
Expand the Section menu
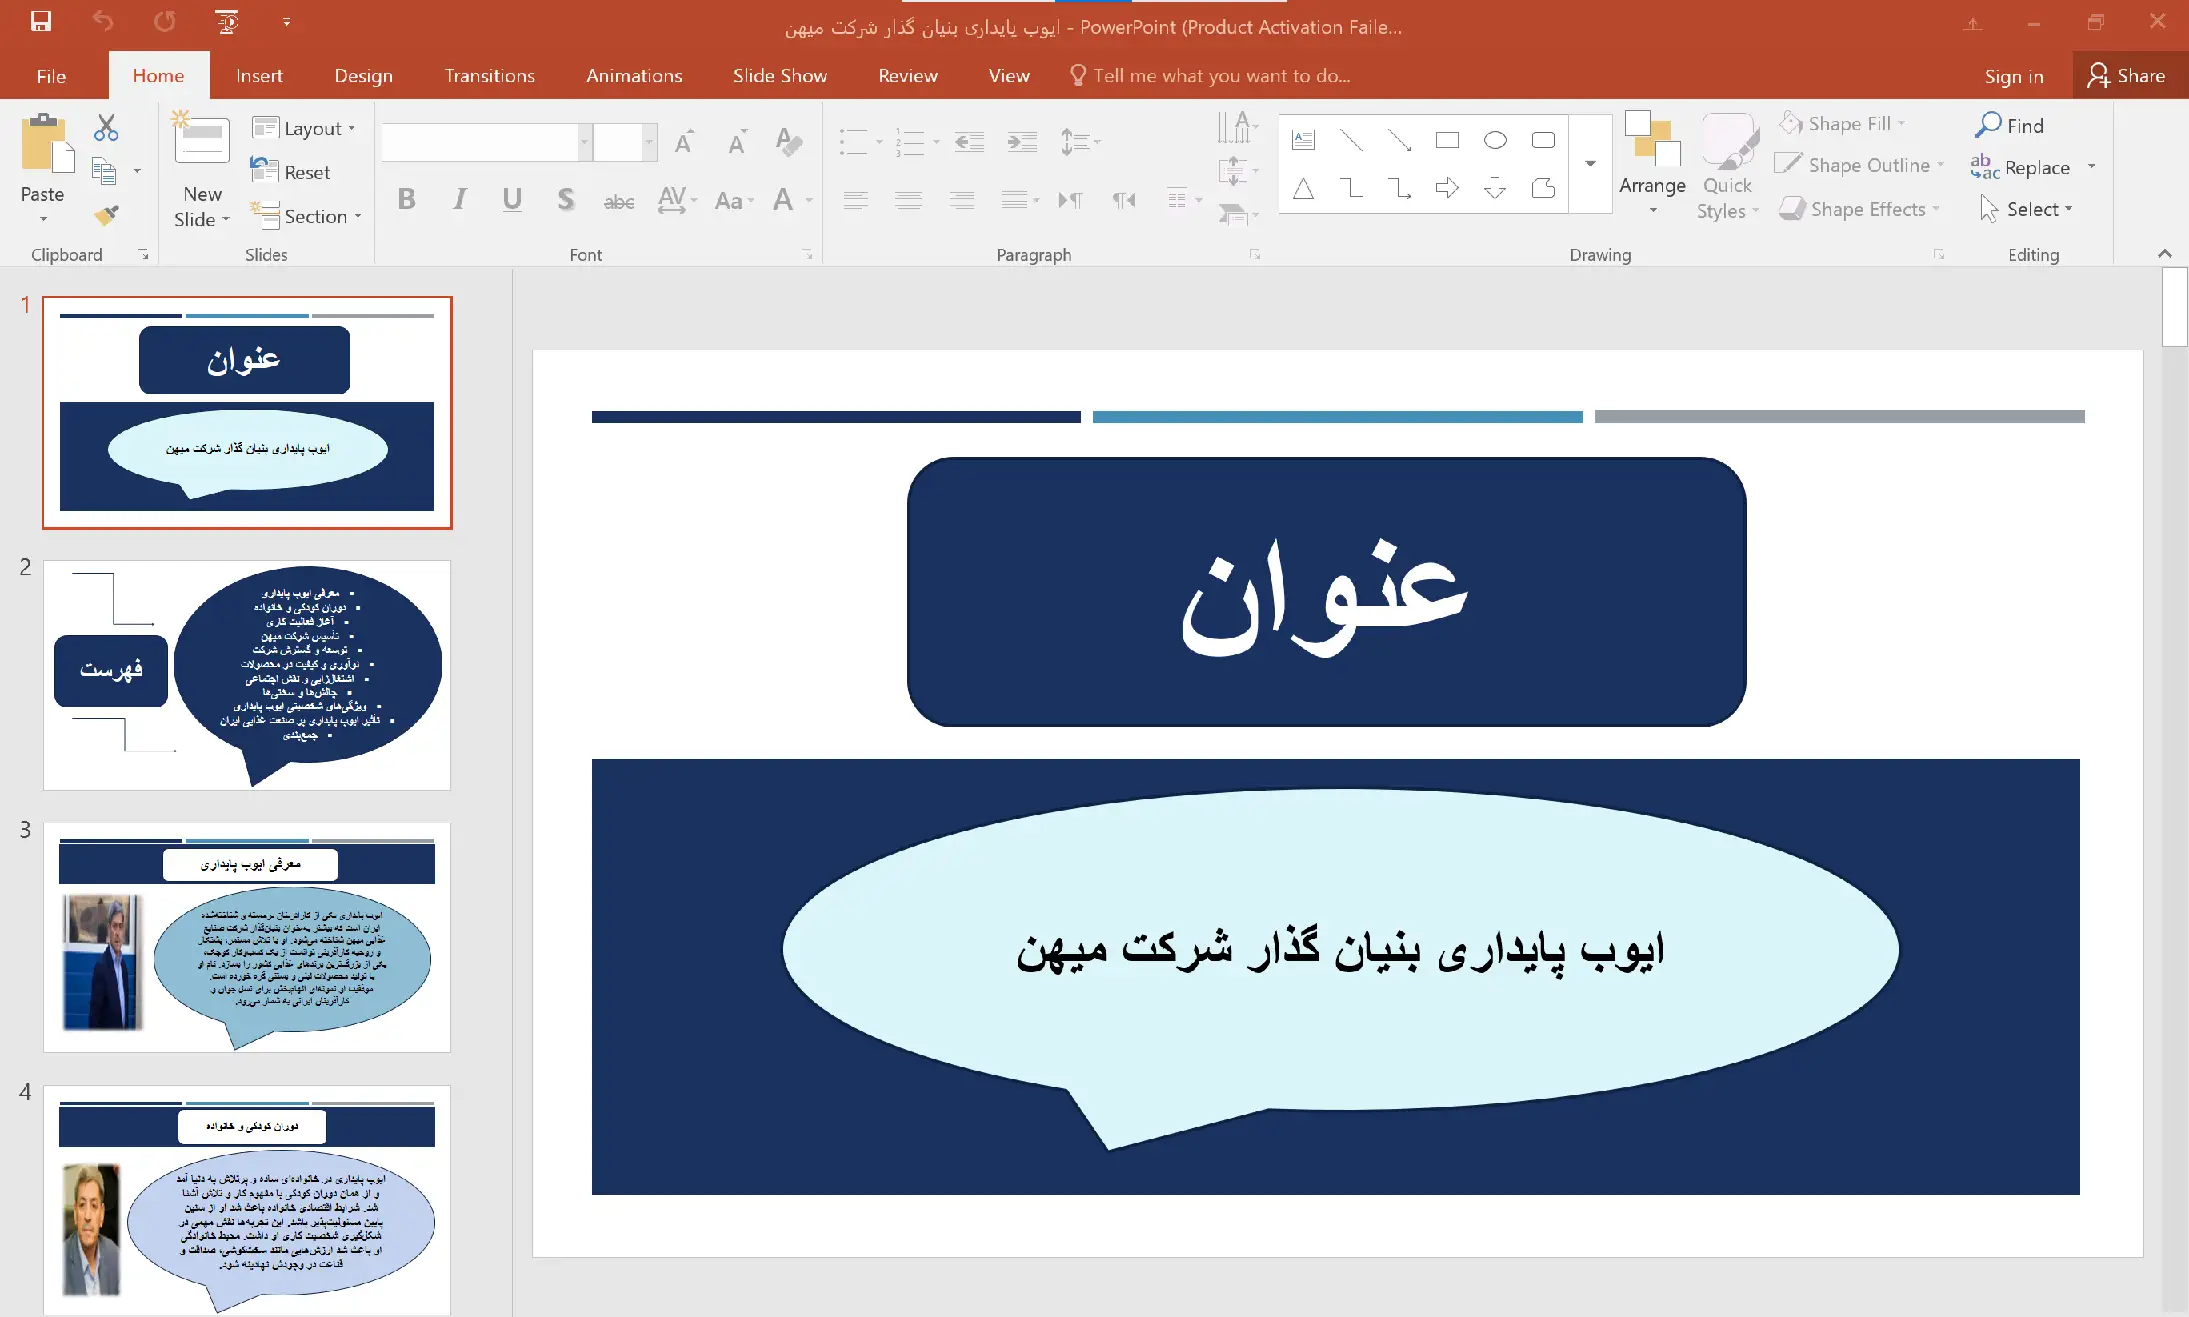[306, 216]
